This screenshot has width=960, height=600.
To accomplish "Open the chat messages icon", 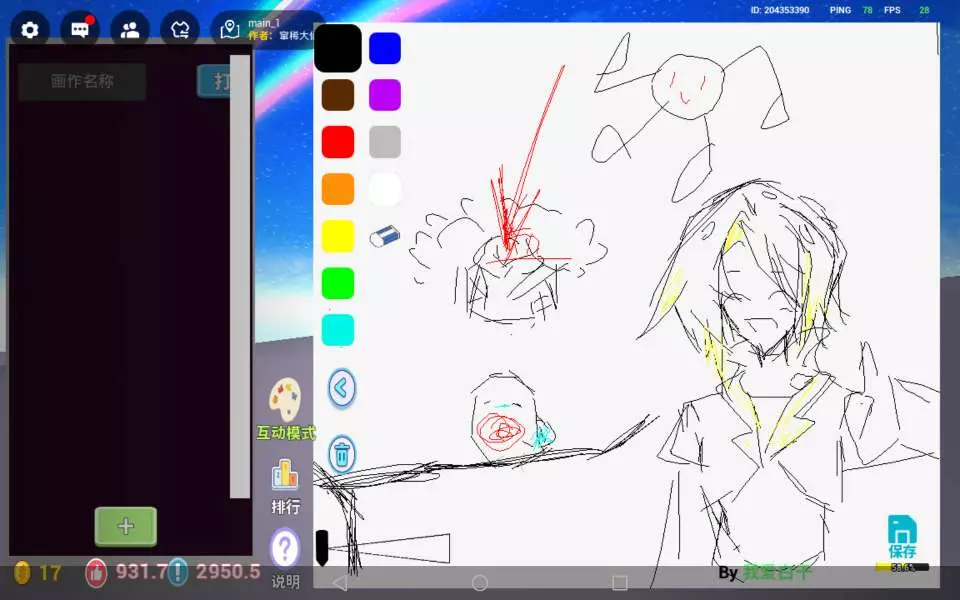I will click(x=80, y=29).
